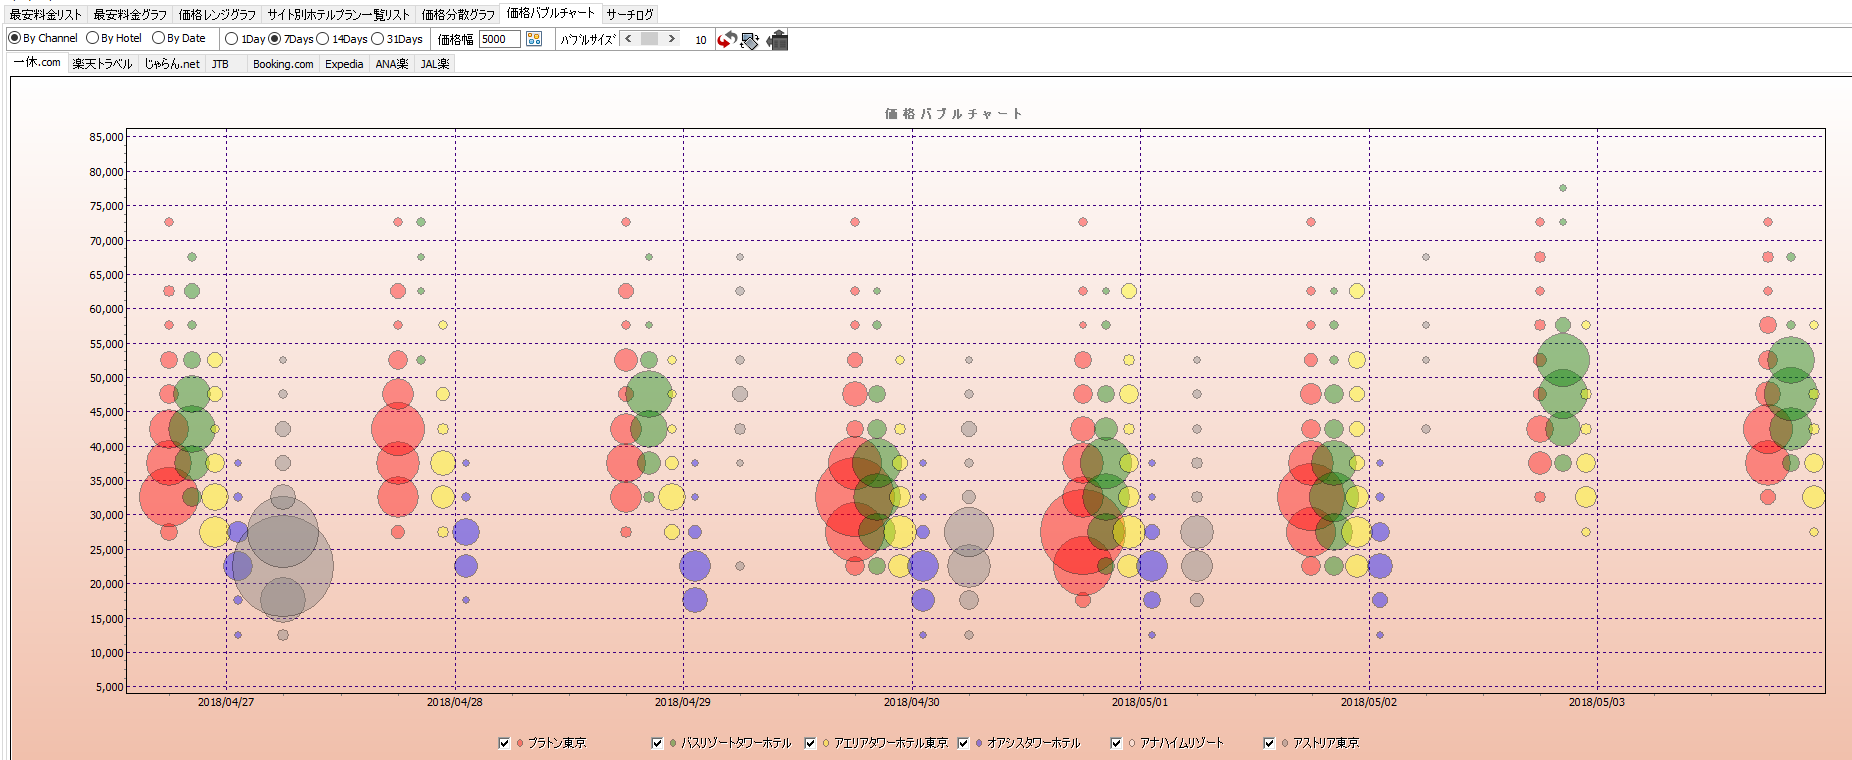
Task: Open the サーチログ tab
Action: click(x=630, y=14)
